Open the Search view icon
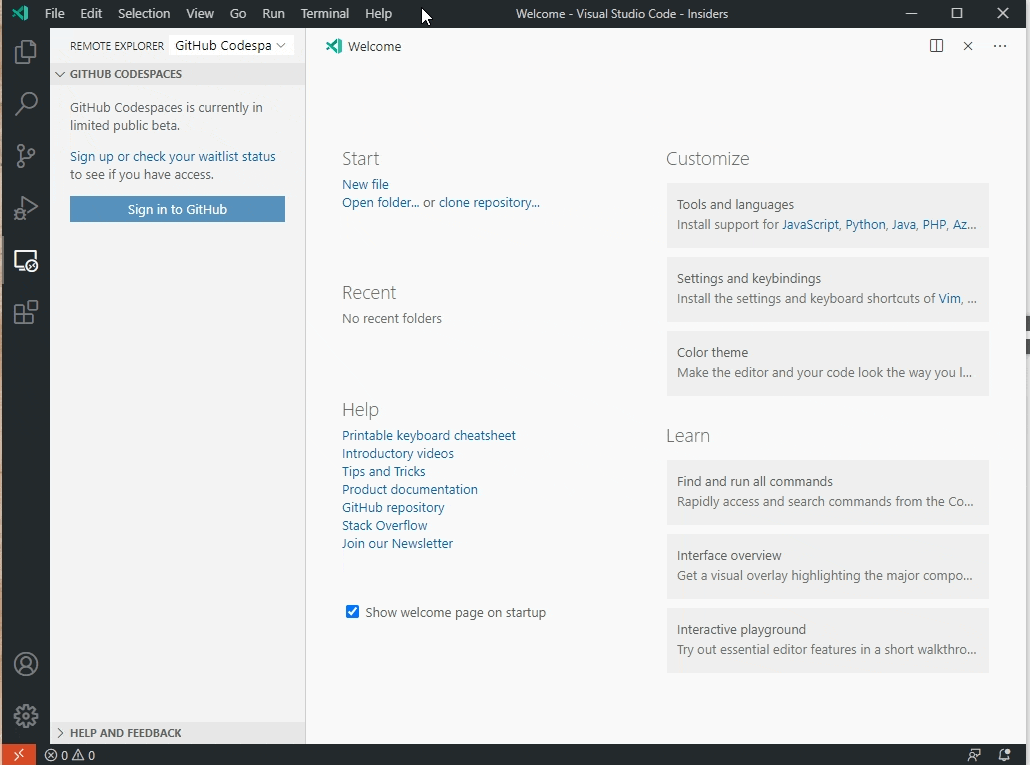 pos(26,104)
